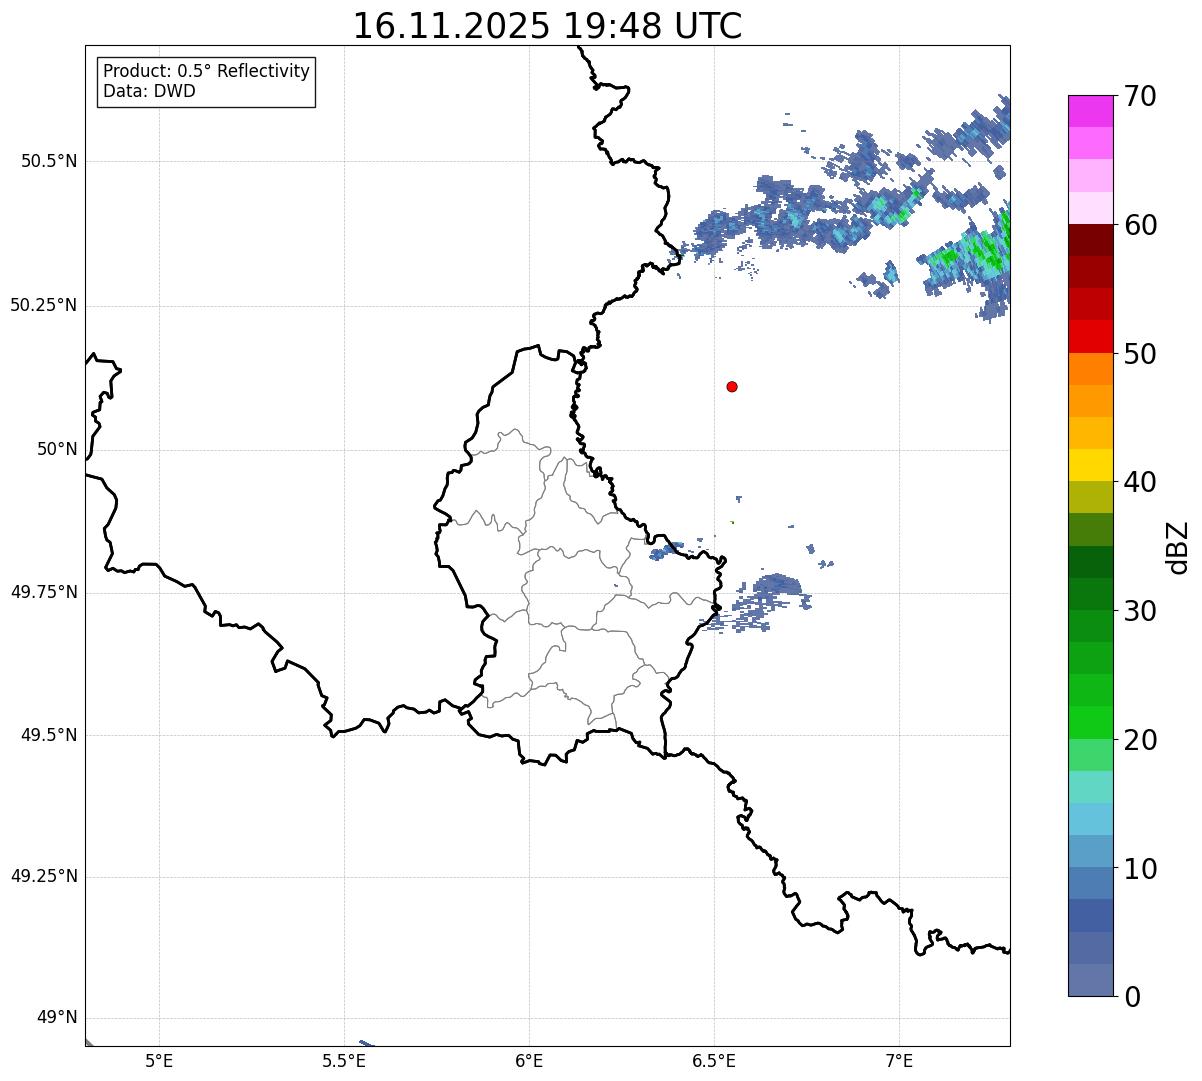
Task: Click the '50' colorbar tick label
Action: click(1140, 354)
